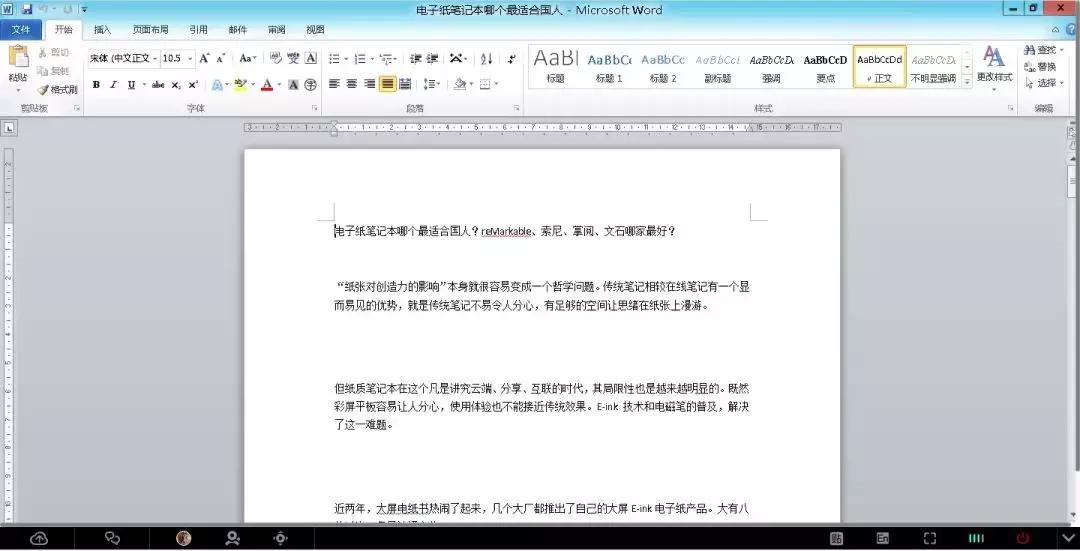1080x551 pixels.
Task: Open the highlight color dropdown arrow
Action: (x=252, y=85)
